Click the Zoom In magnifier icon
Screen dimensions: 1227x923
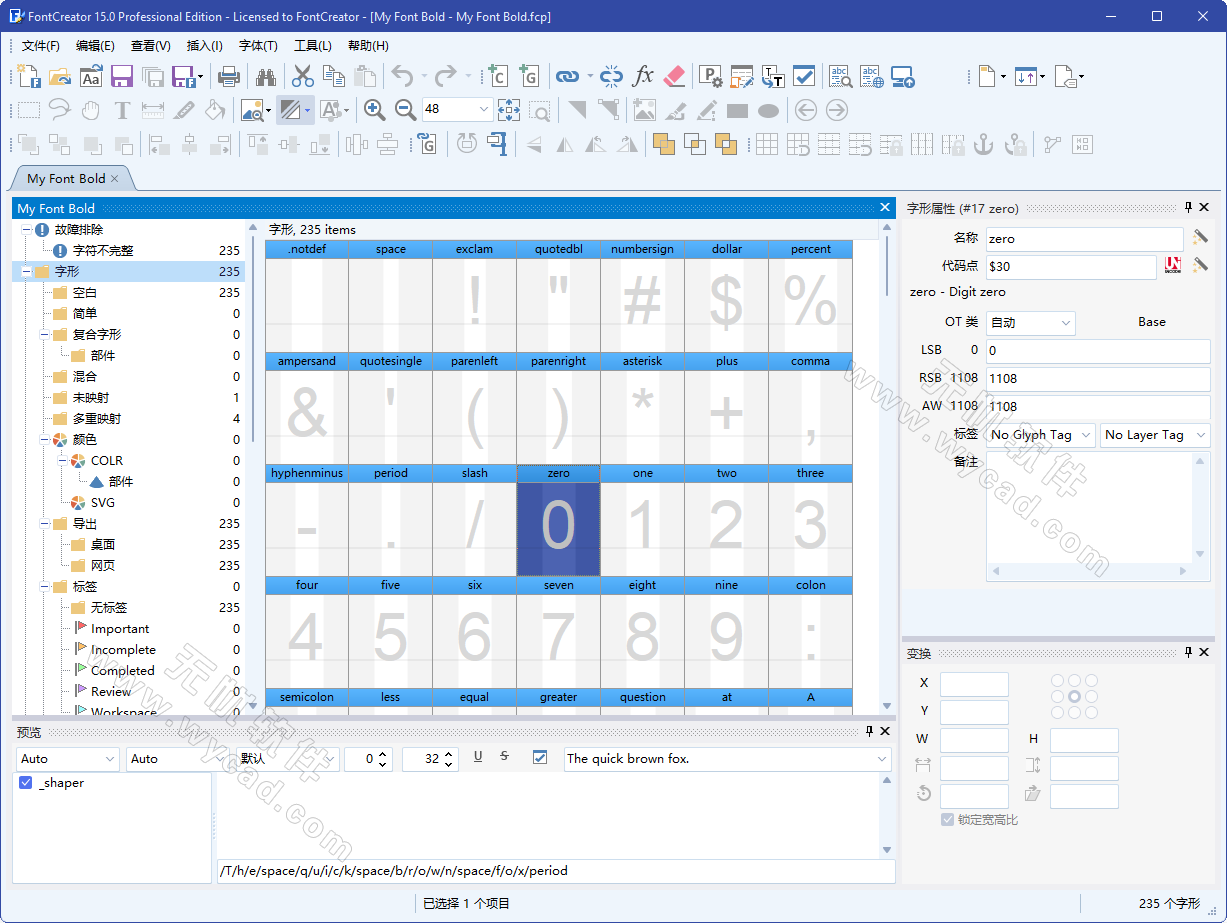pos(375,110)
